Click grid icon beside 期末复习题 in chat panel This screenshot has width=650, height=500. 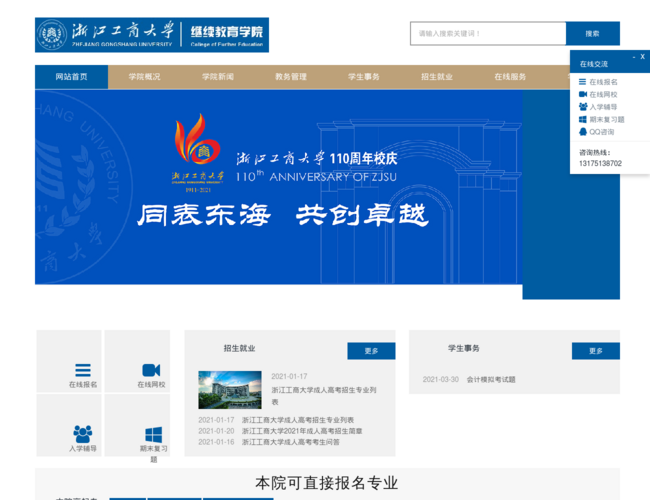pos(582,119)
